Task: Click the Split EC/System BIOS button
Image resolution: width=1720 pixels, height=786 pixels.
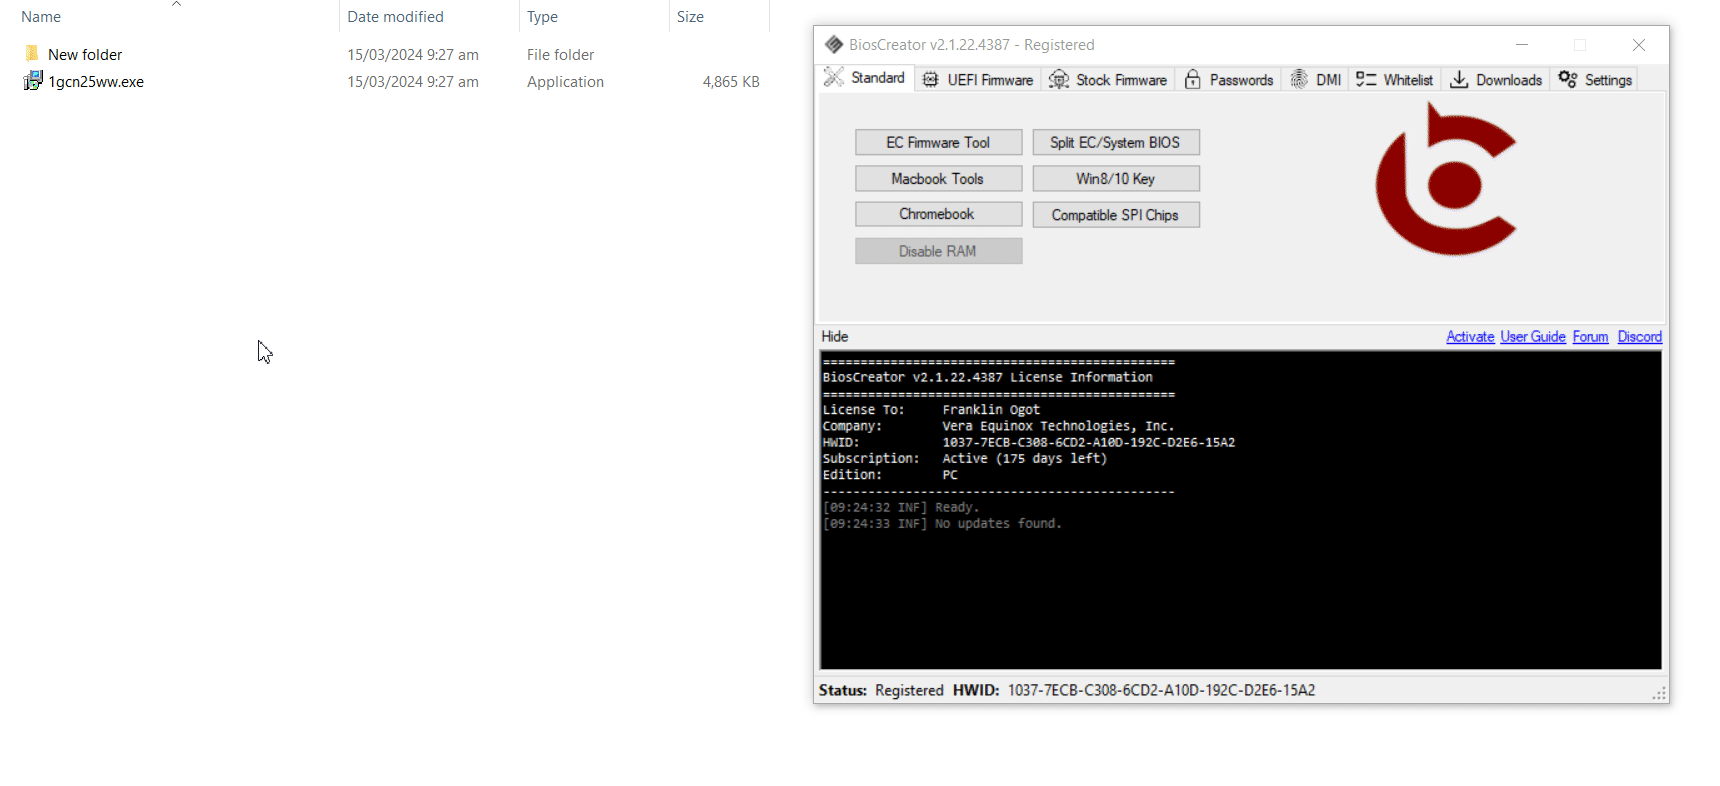Action: (1116, 142)
